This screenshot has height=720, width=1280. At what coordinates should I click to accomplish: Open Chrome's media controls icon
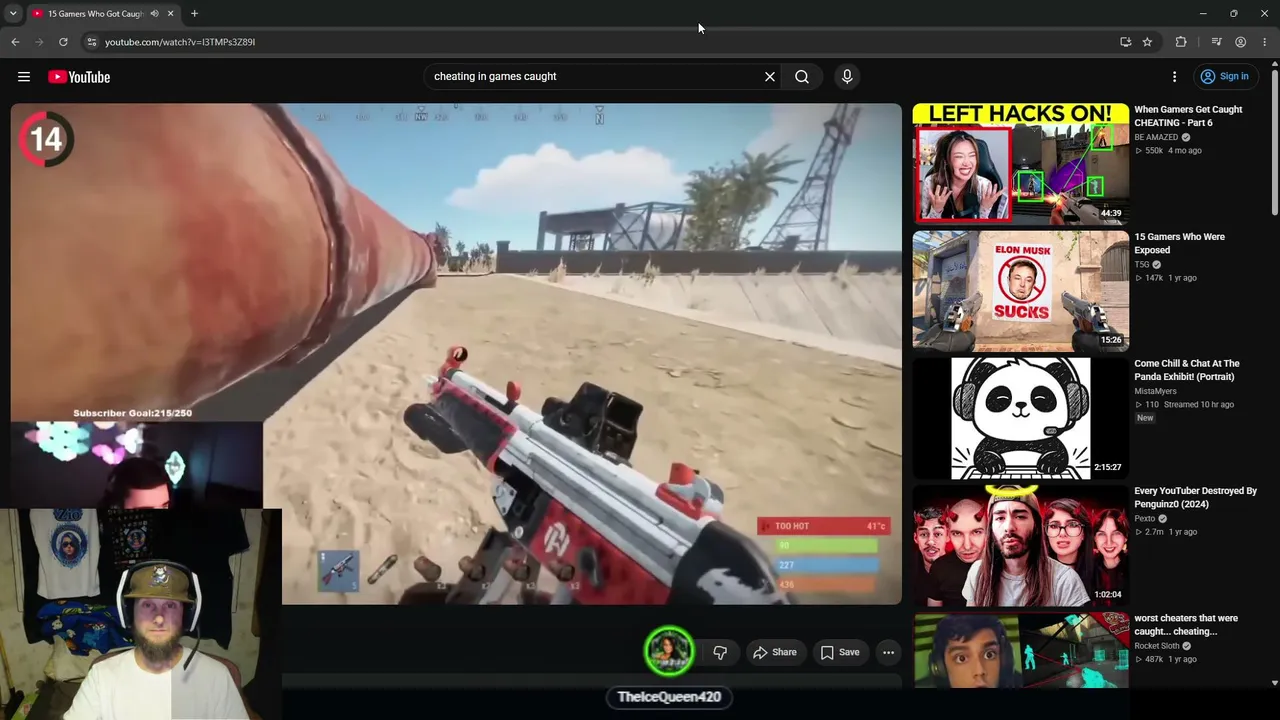coord(1216,42)
